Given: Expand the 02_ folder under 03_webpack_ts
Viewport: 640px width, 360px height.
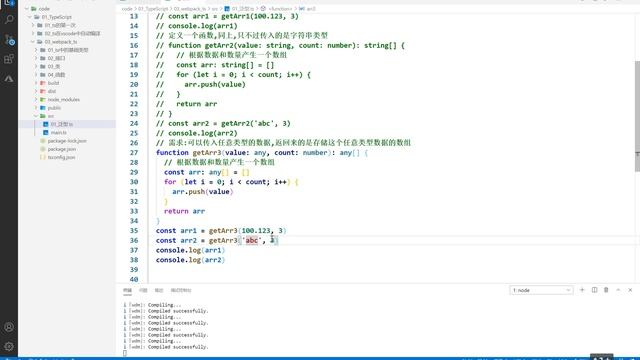Looking at the screenshot, I should click(36, 58).
